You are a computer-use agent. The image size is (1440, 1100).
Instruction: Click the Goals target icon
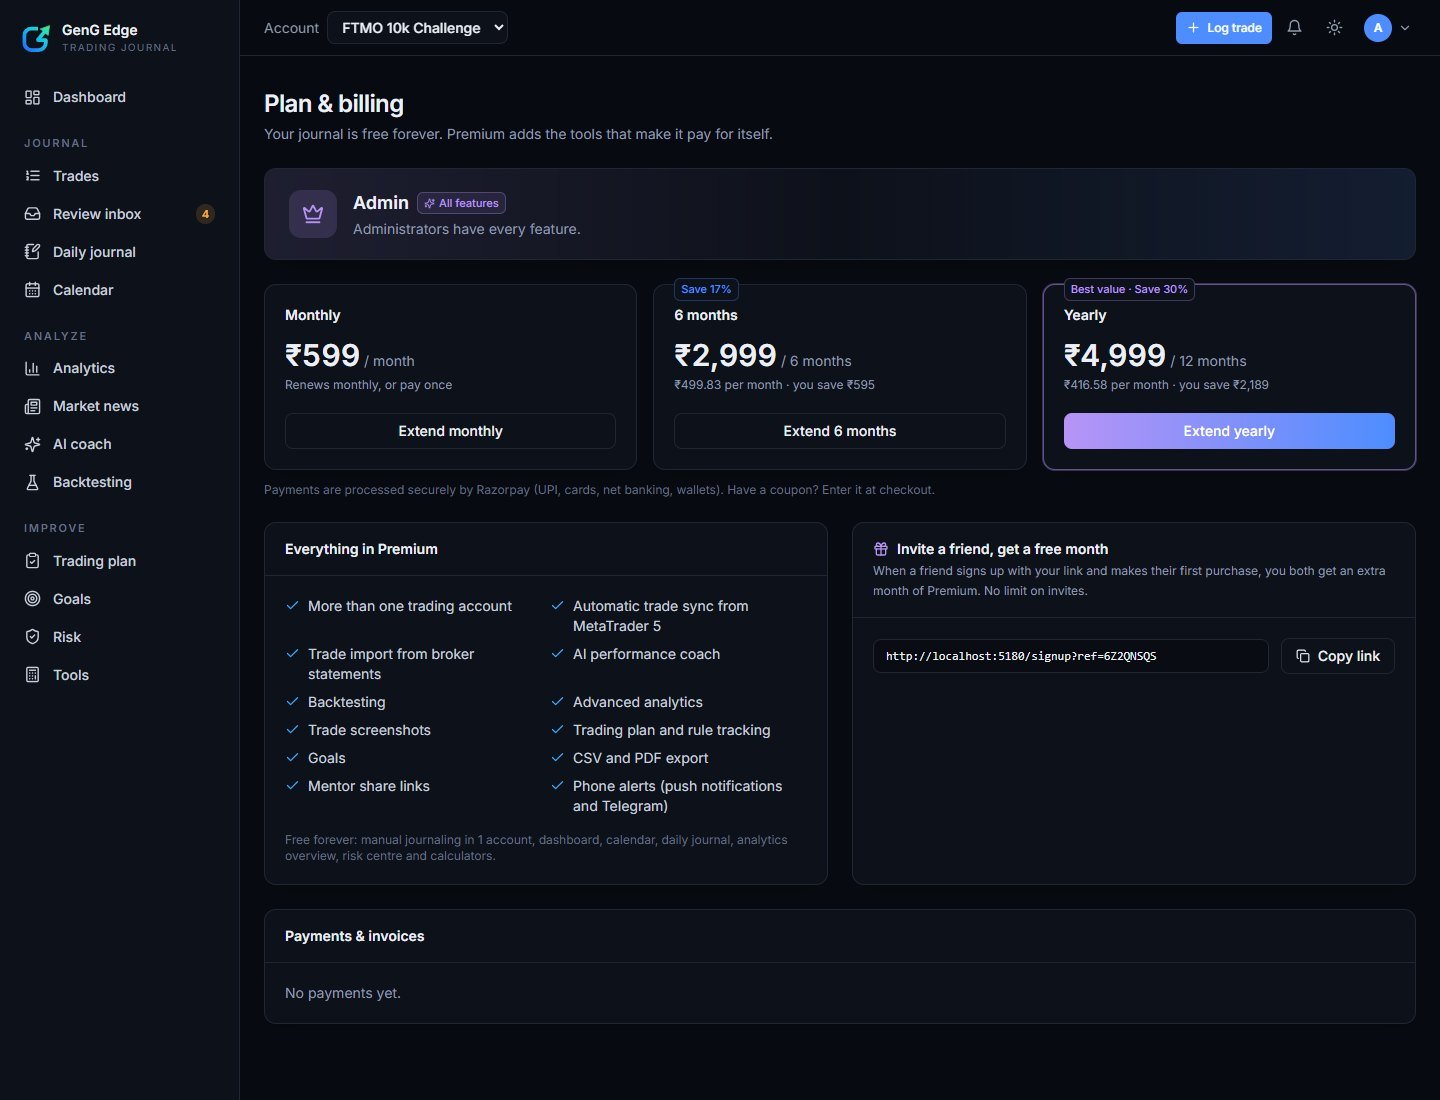32,599
